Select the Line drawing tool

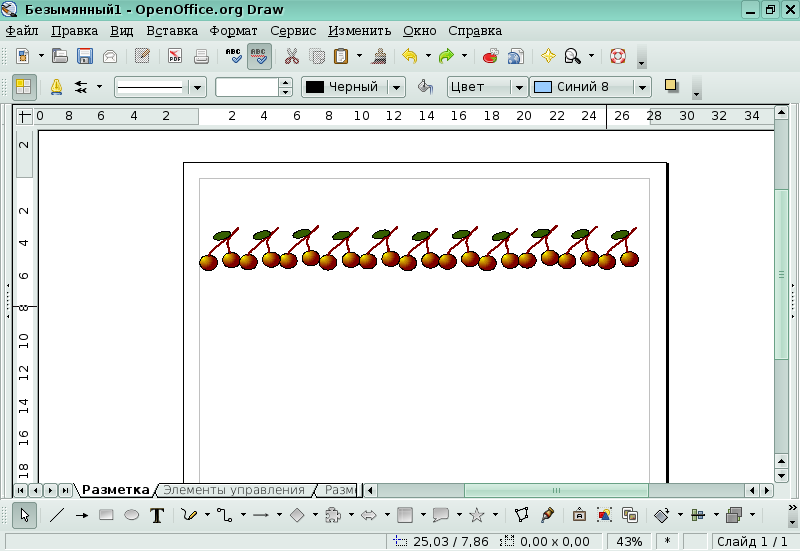coord(57,515)
